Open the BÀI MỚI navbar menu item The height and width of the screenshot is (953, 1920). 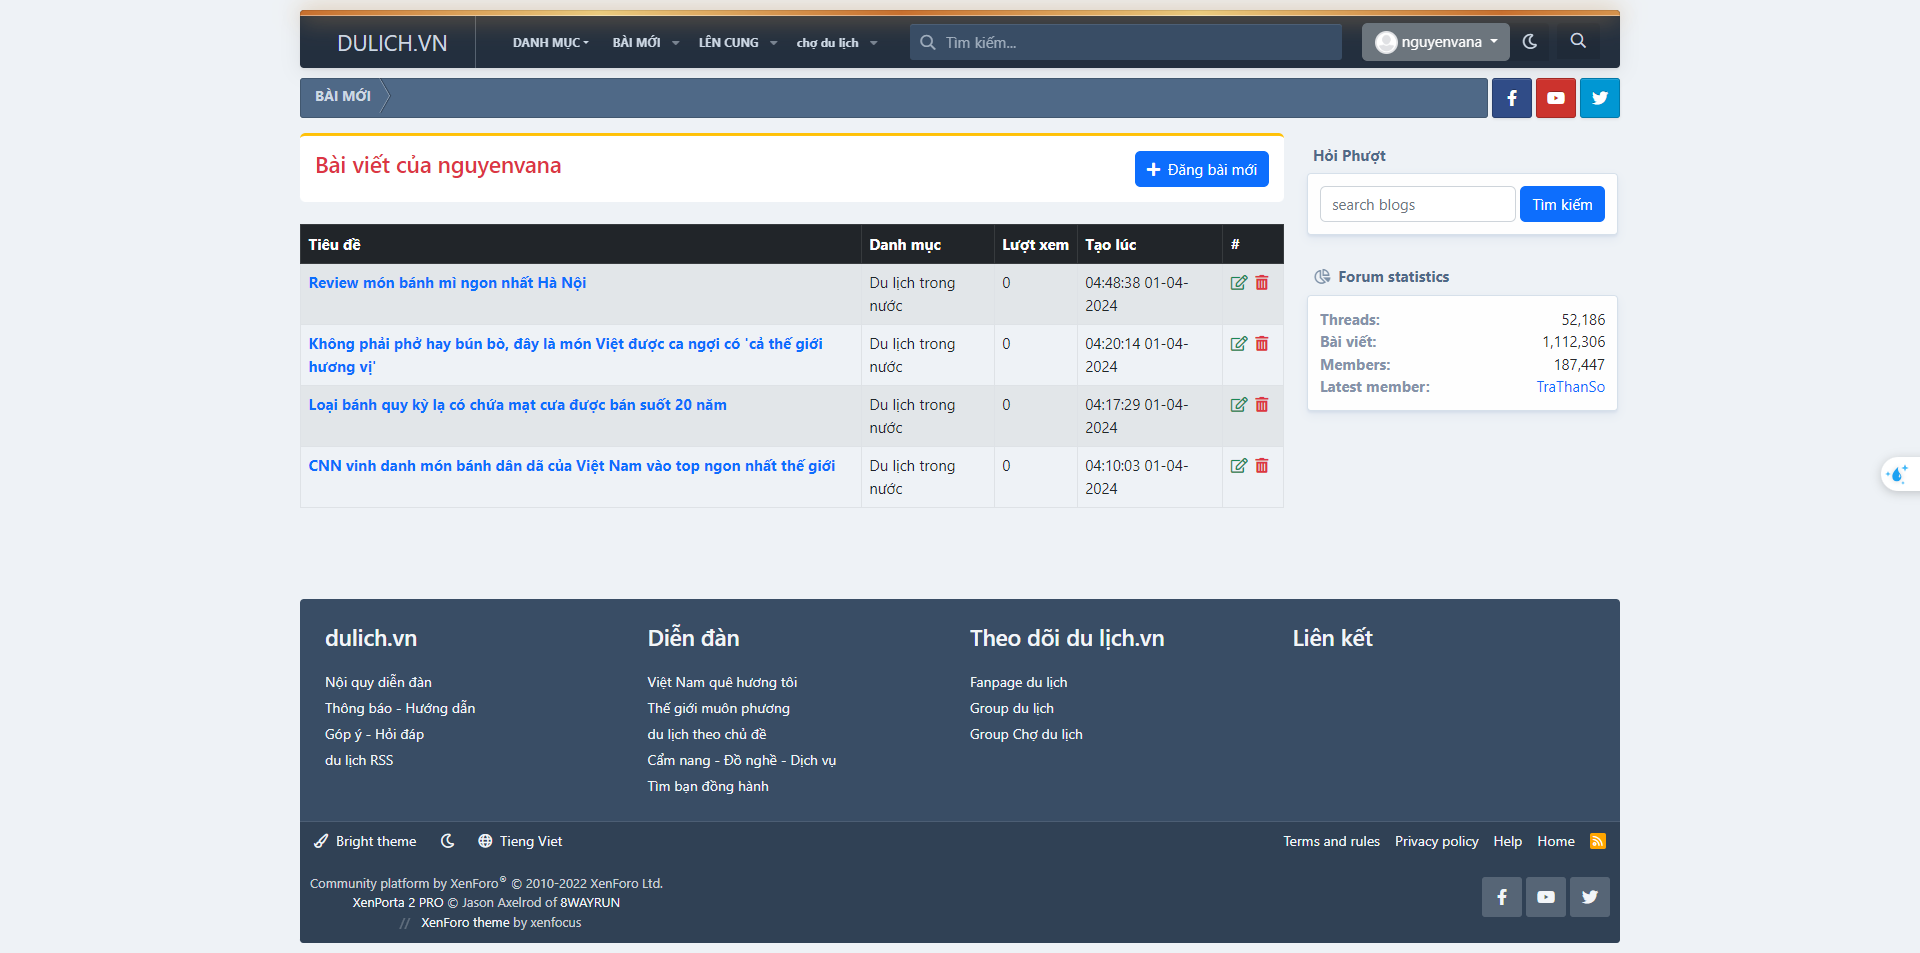pos(636,42)
